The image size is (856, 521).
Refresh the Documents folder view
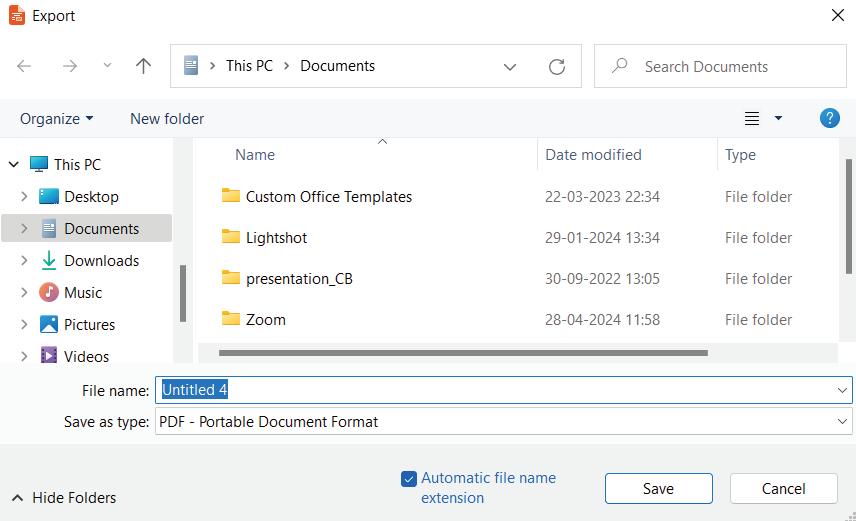click(x=557, y=67)
